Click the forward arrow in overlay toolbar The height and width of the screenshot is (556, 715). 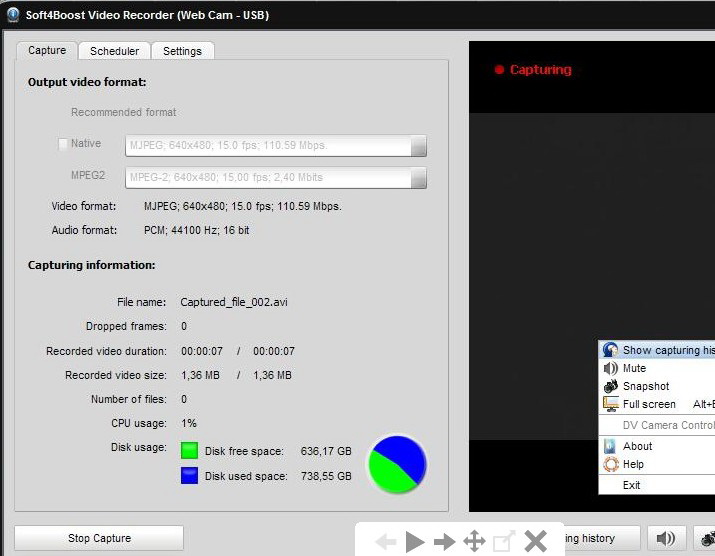[445, 542]
